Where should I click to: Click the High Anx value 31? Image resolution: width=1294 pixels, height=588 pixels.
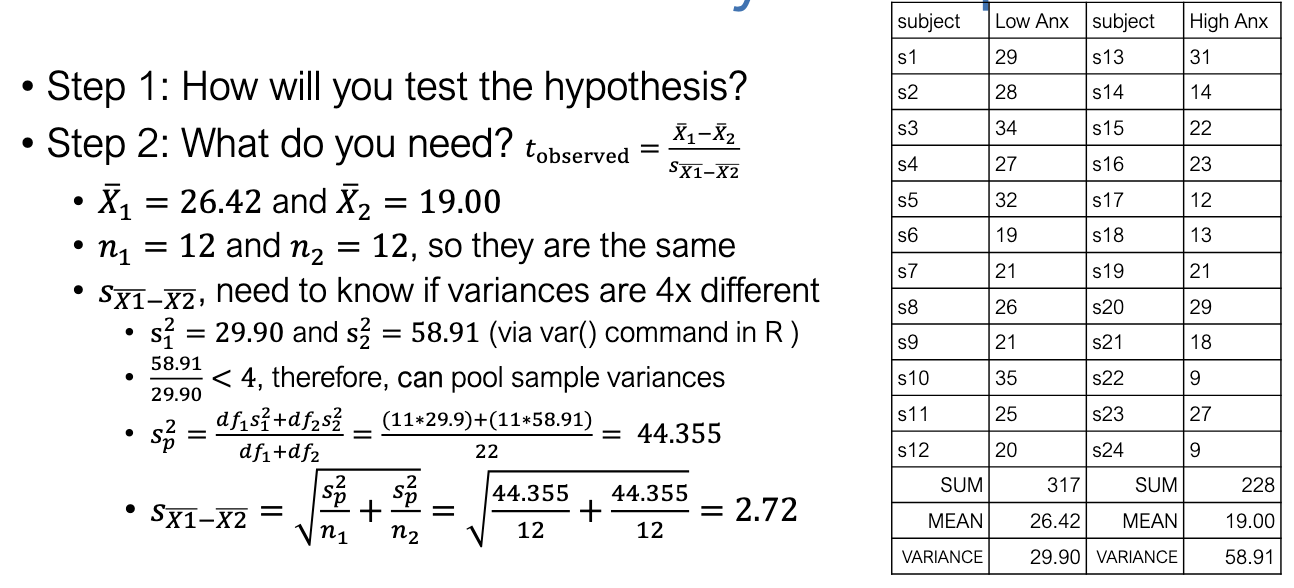pos(1201,57)
